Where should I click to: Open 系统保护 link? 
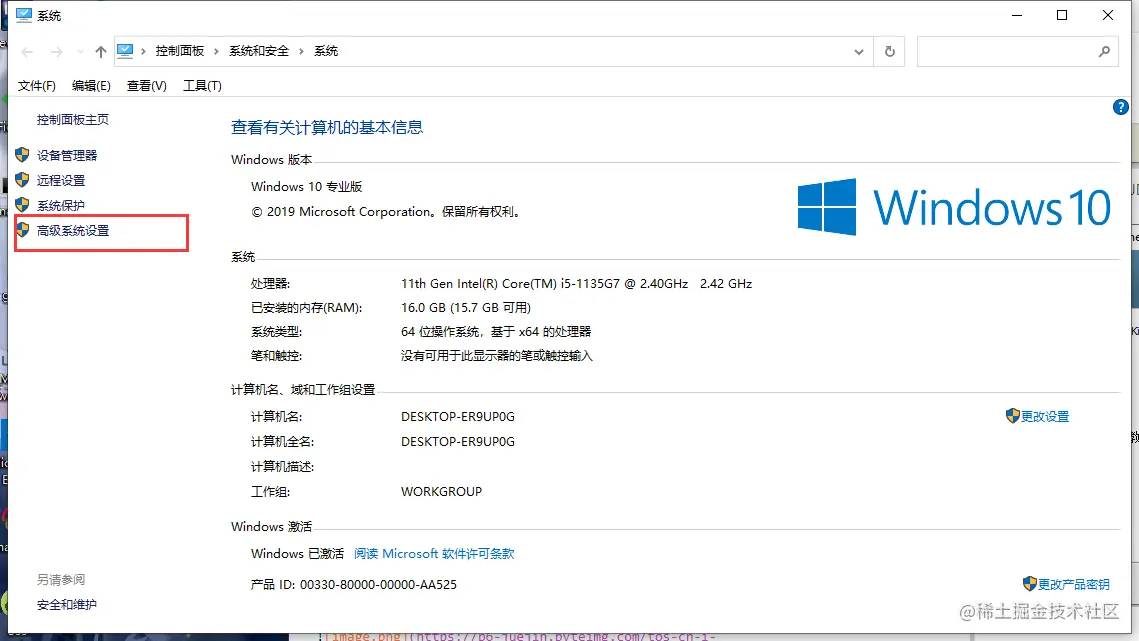(61, 206)
